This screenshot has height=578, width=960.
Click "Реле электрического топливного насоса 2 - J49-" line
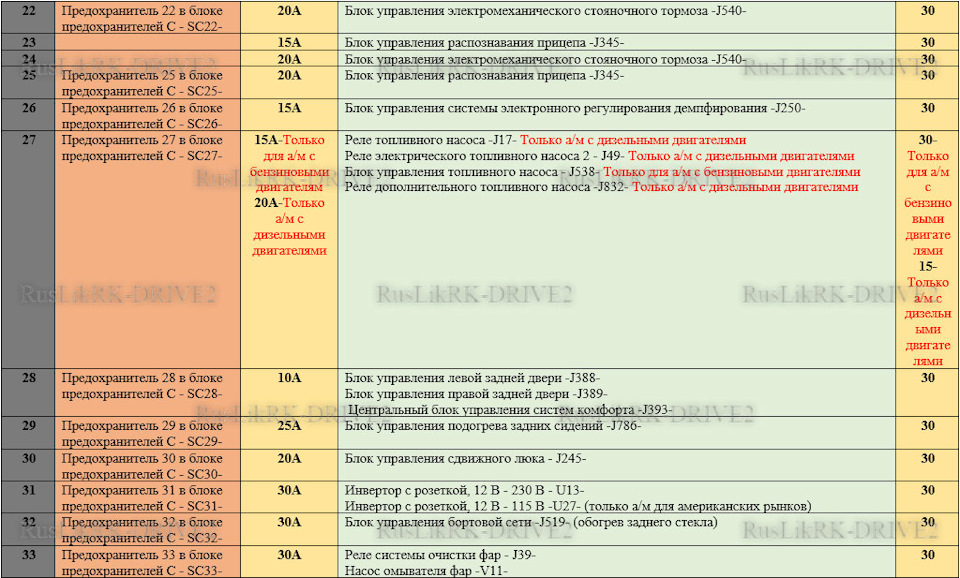(x=485, y=156)
